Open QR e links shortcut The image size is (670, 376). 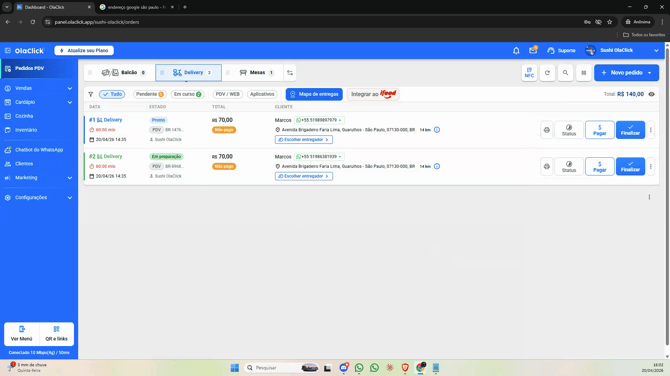56,334
